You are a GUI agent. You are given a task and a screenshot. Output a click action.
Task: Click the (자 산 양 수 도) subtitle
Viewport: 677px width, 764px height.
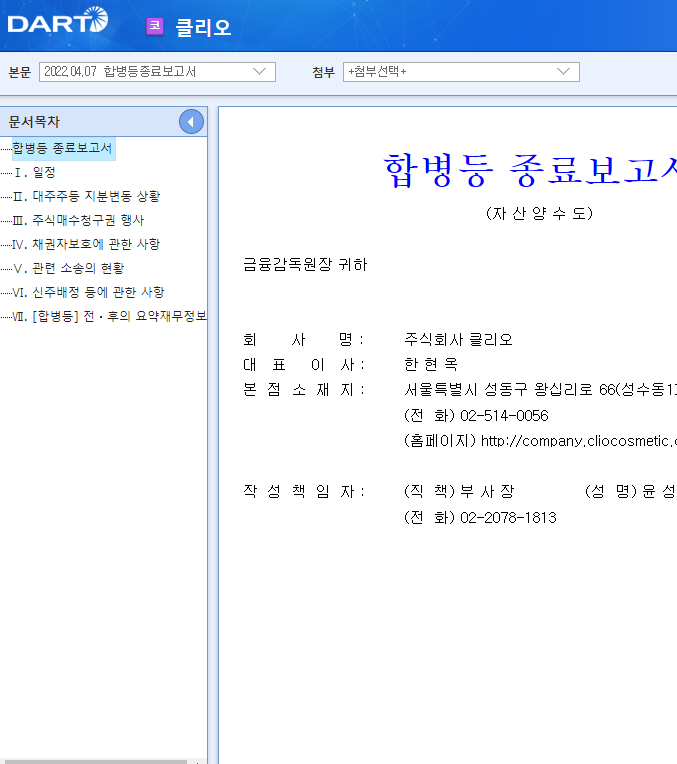tap(539, 213)
